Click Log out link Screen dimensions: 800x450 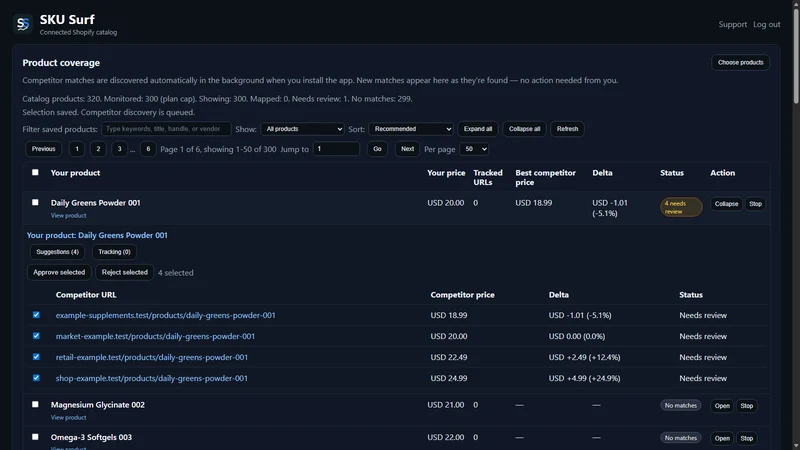[x=766, y=24]
